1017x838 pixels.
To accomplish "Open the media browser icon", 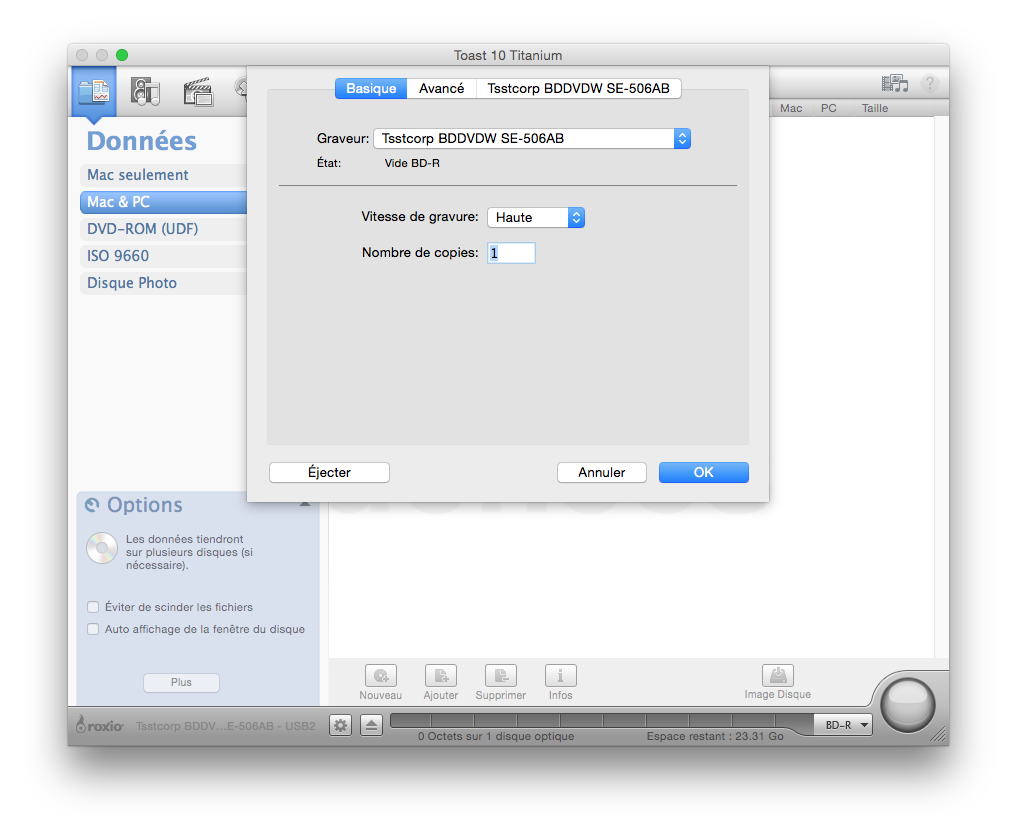I will click(x=894, y=84).
